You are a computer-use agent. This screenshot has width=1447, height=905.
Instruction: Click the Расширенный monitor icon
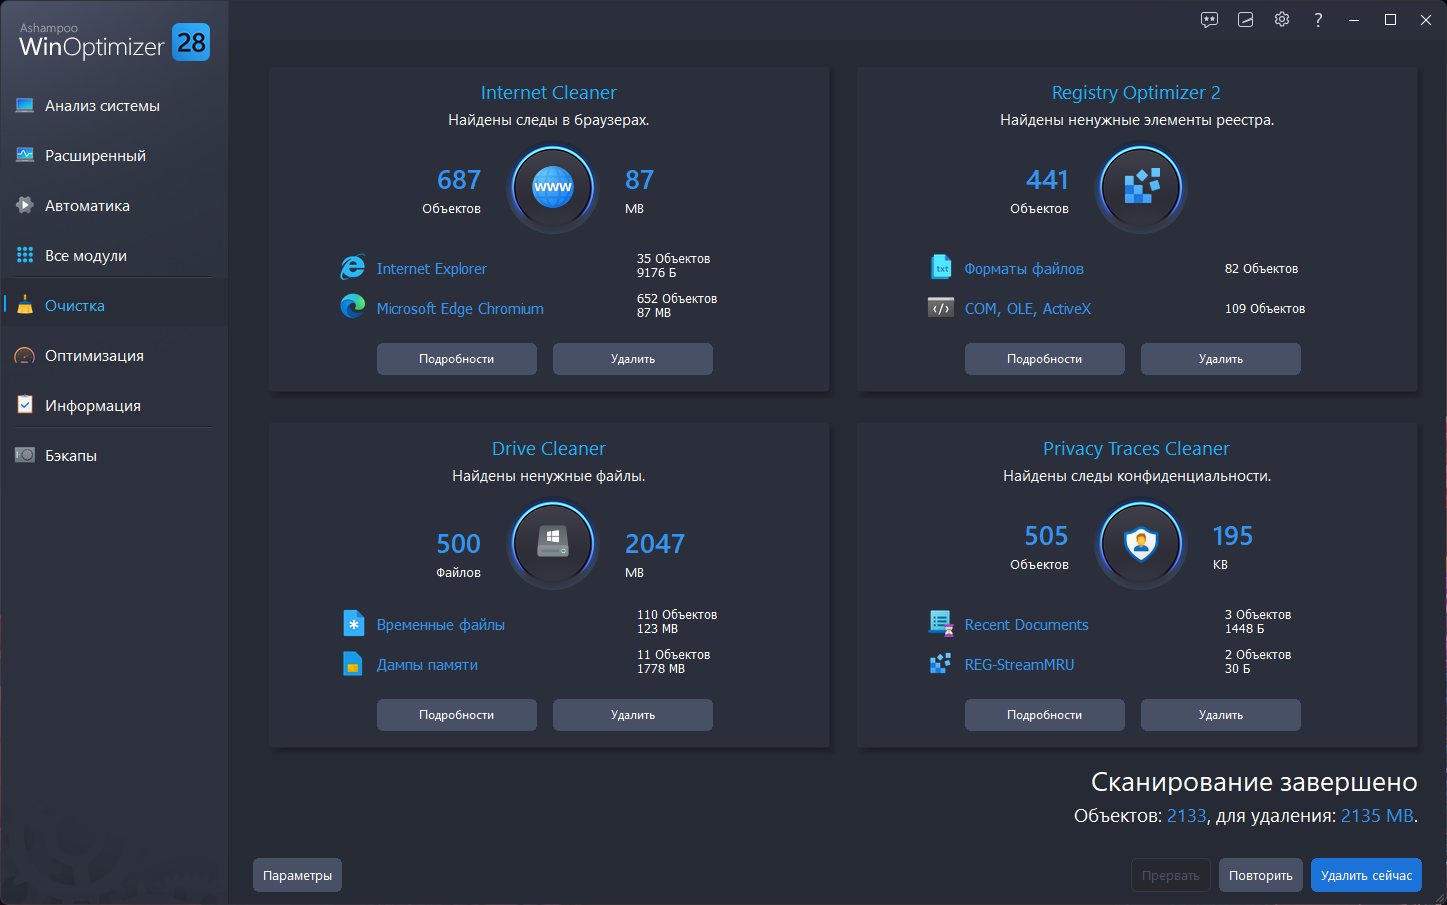(x=25, y=155)
